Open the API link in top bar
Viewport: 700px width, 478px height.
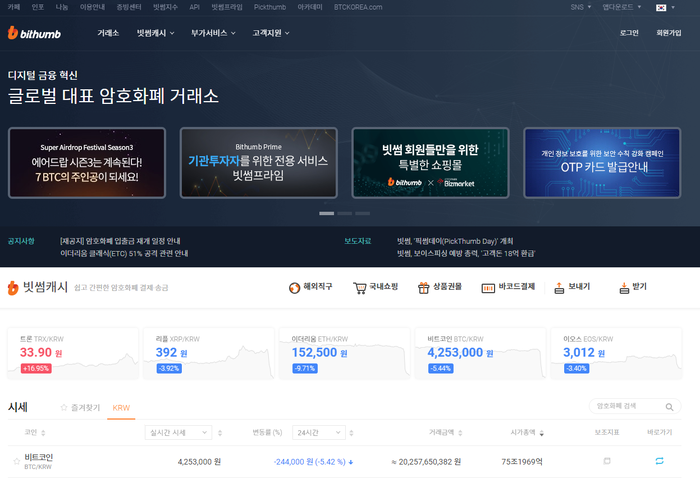click(x=194, y=7)
